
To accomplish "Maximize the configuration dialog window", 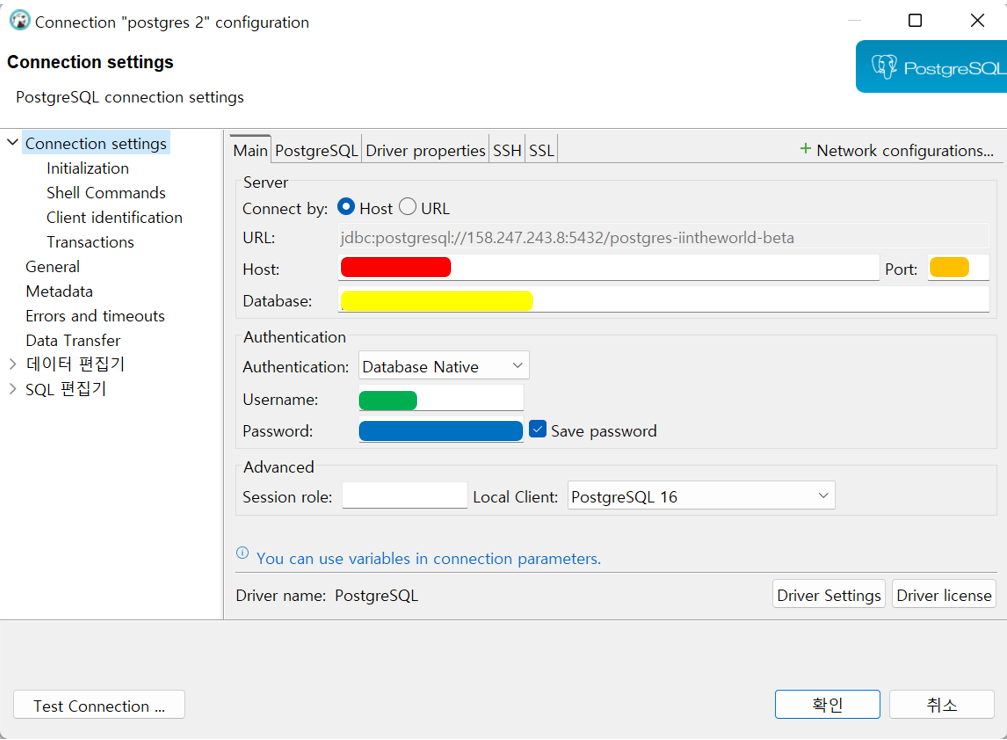I will coord(915,21).
